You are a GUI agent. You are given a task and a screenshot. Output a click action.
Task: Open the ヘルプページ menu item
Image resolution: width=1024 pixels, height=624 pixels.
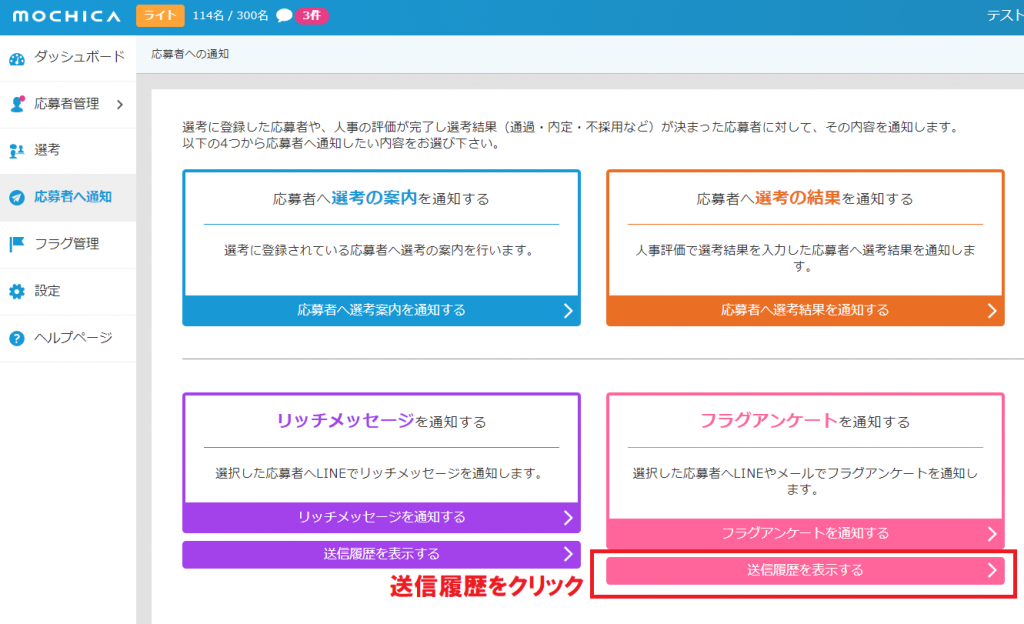point(73,338)
